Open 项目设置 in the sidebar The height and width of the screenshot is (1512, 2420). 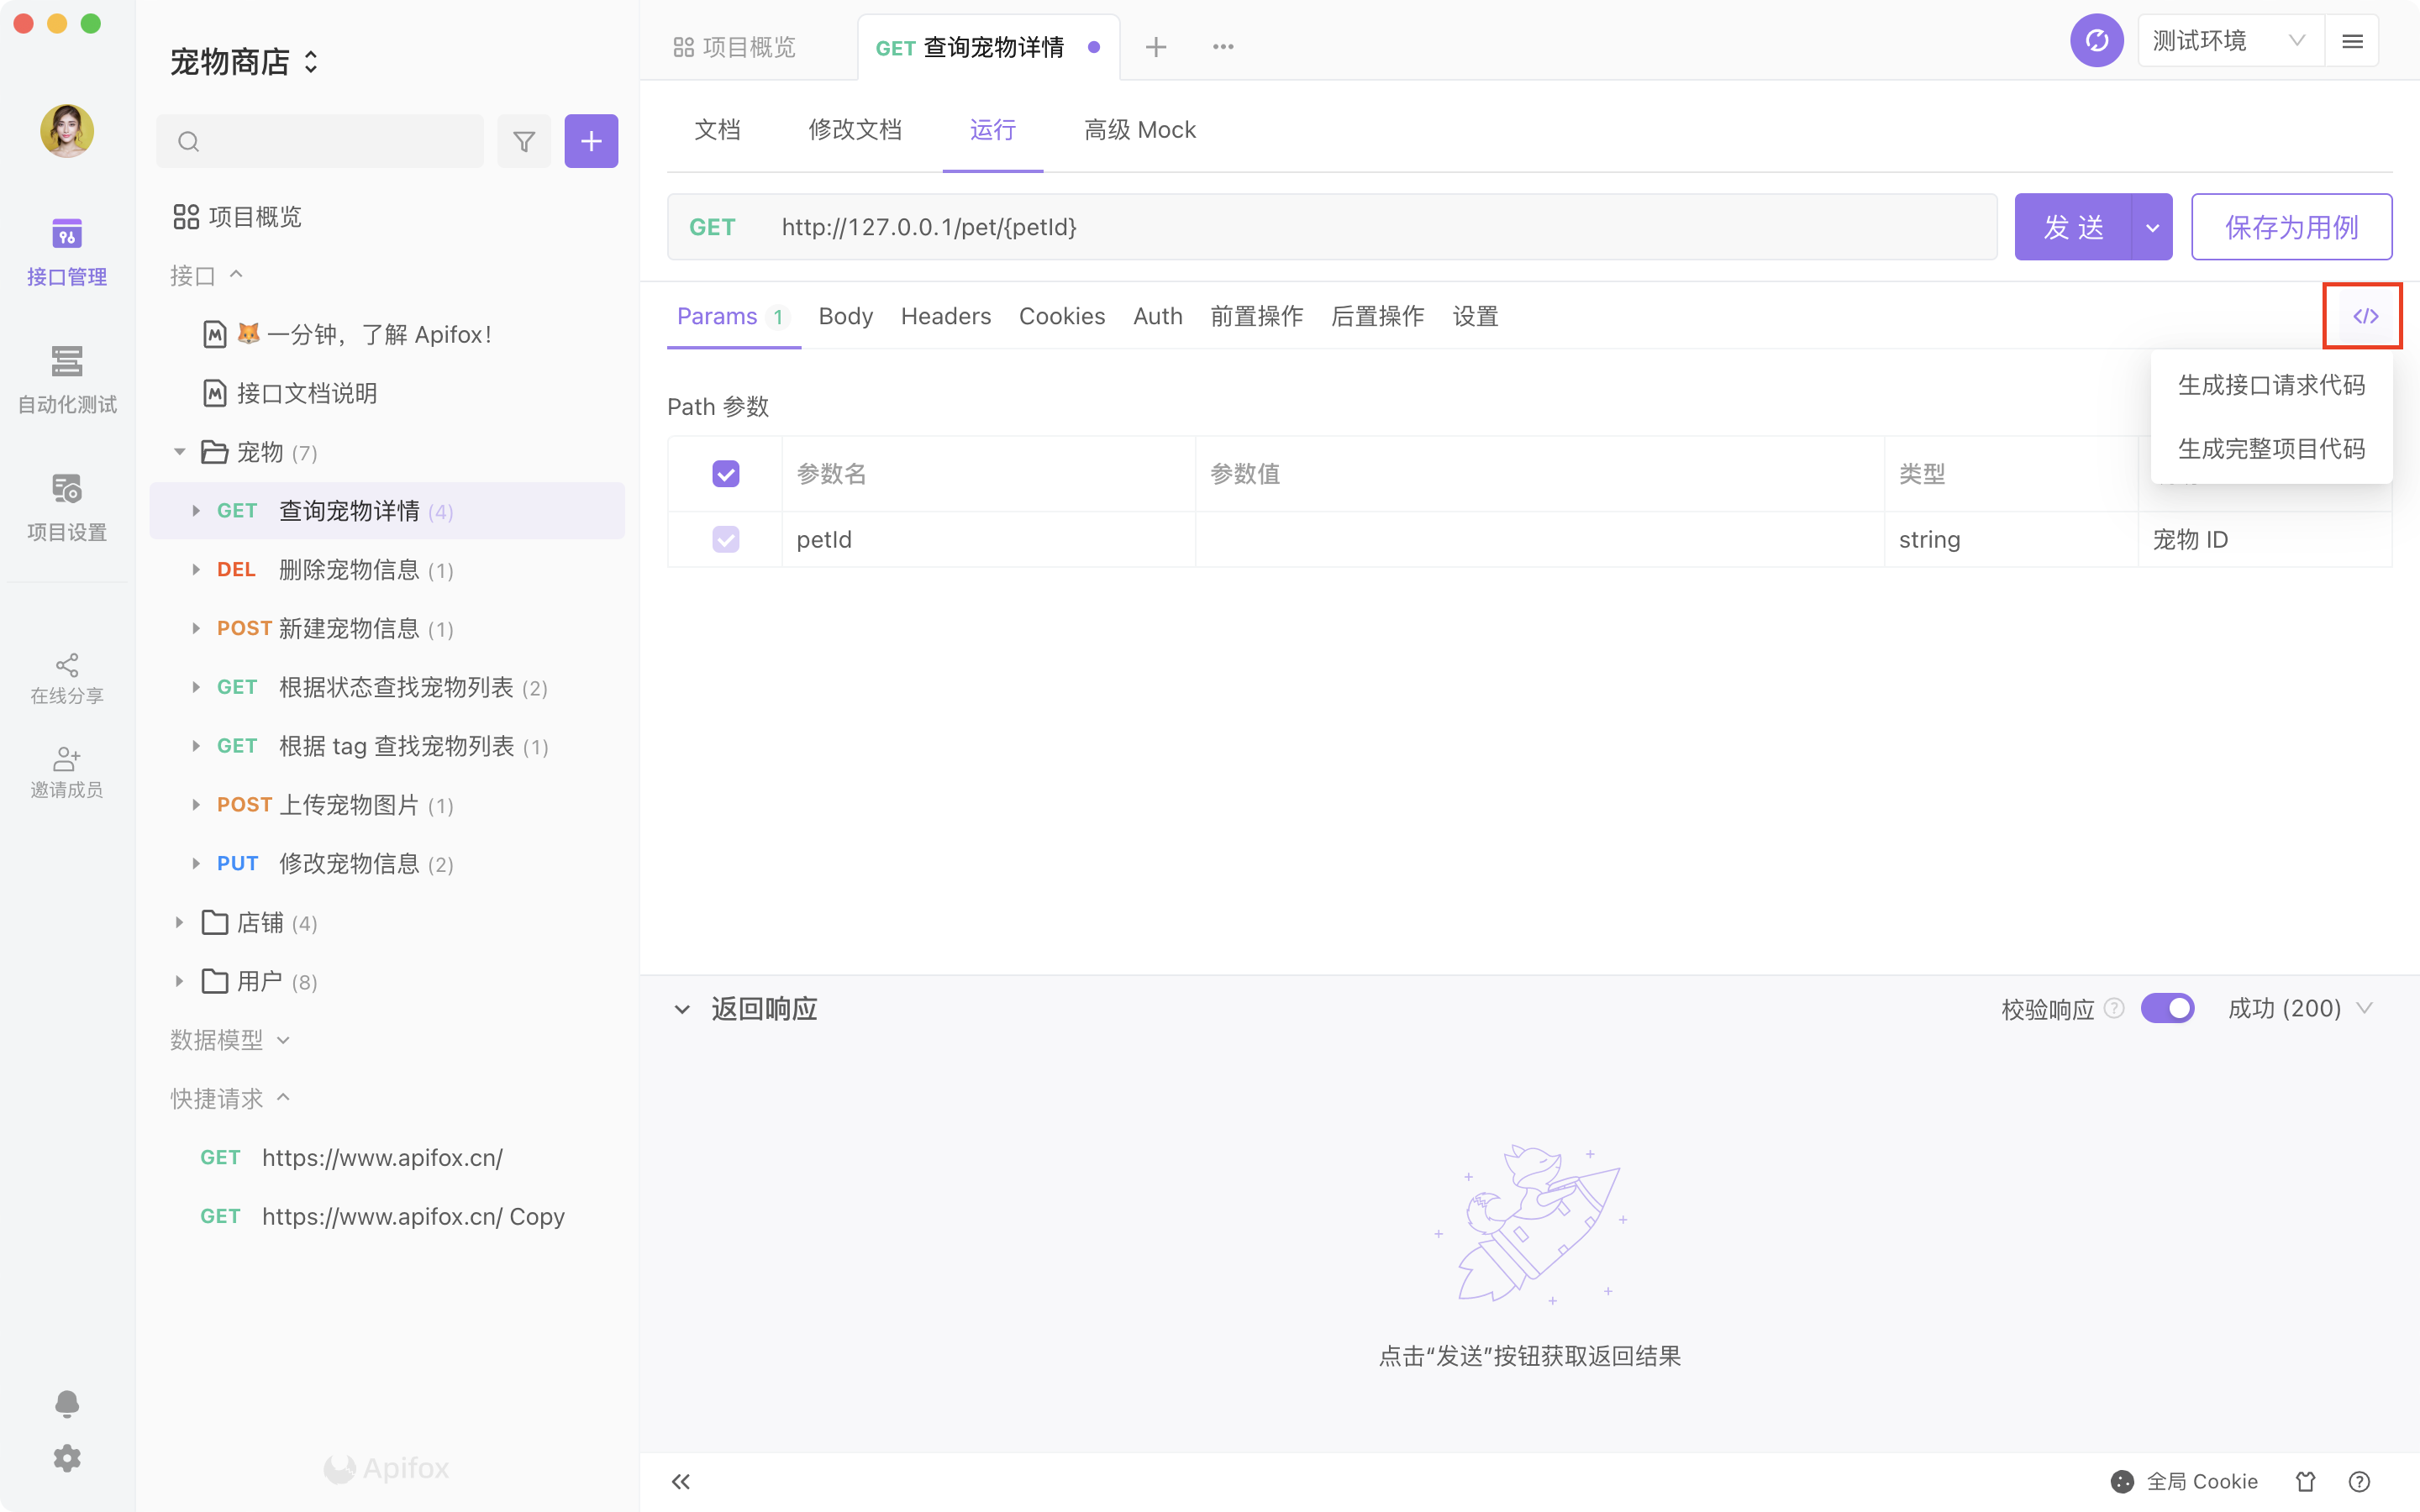[66, 505]
